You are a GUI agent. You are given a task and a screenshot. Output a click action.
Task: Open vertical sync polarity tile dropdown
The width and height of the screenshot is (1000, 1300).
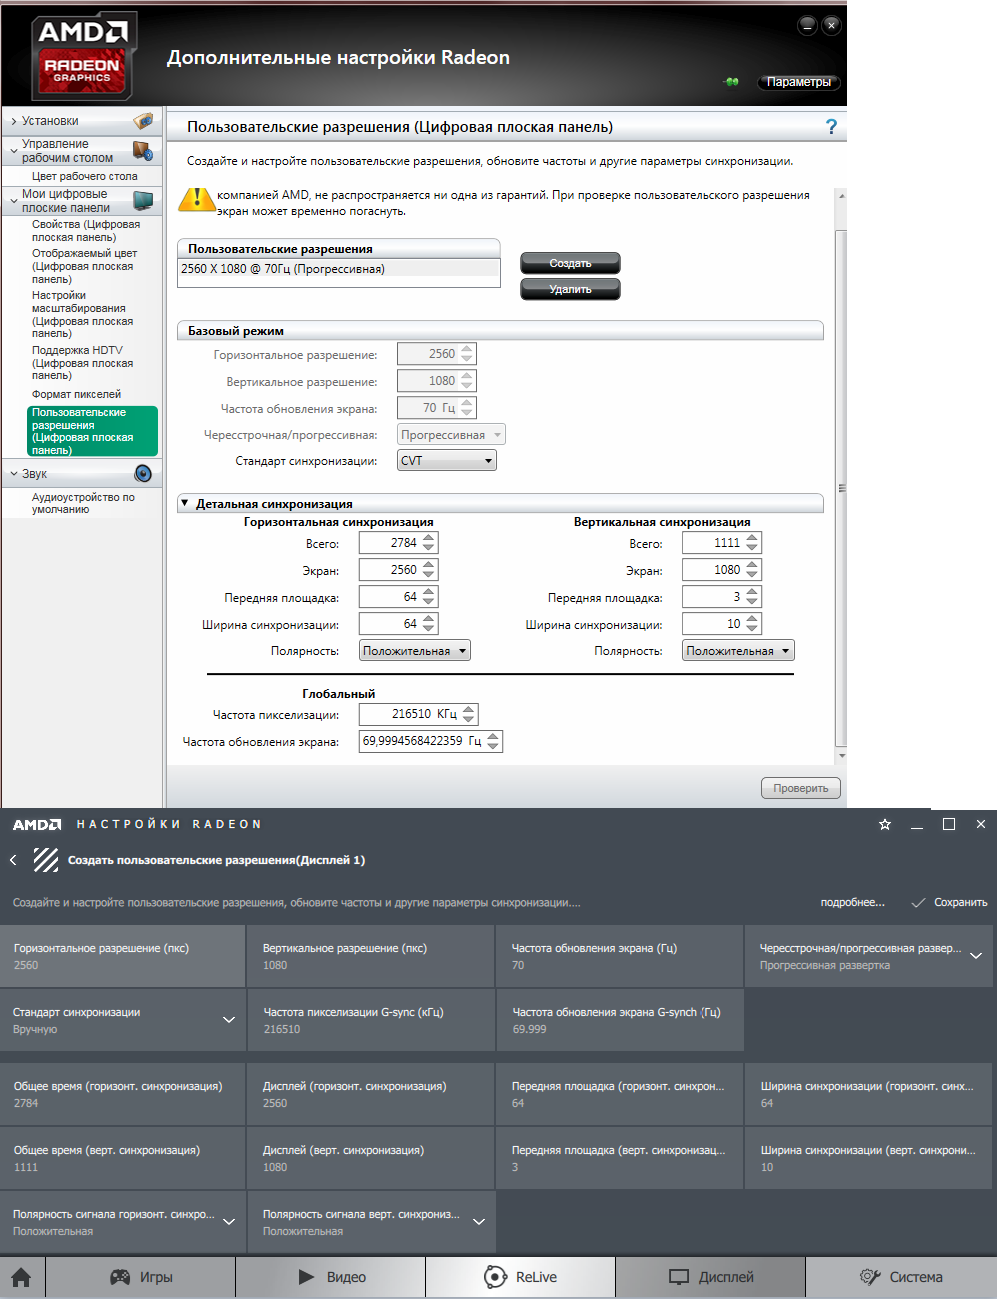click(371, 1222)
